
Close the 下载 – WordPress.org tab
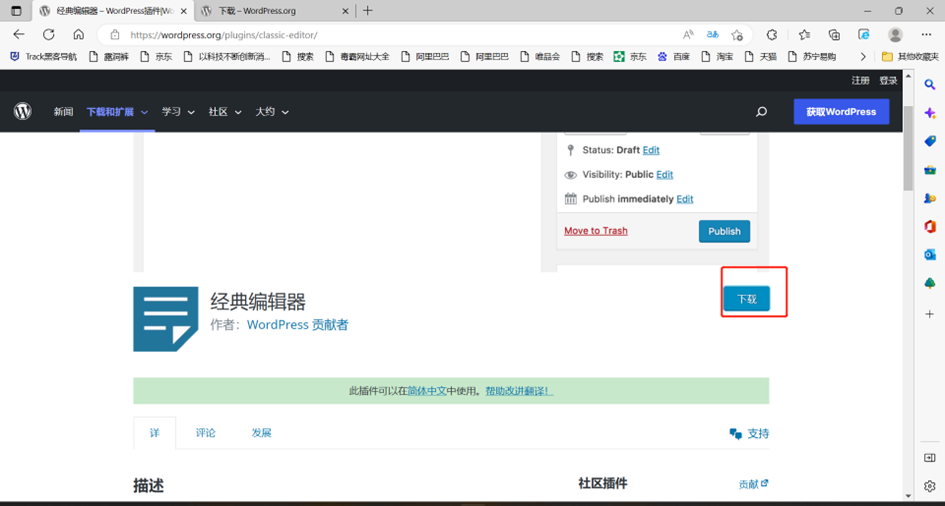coord(345,11)
